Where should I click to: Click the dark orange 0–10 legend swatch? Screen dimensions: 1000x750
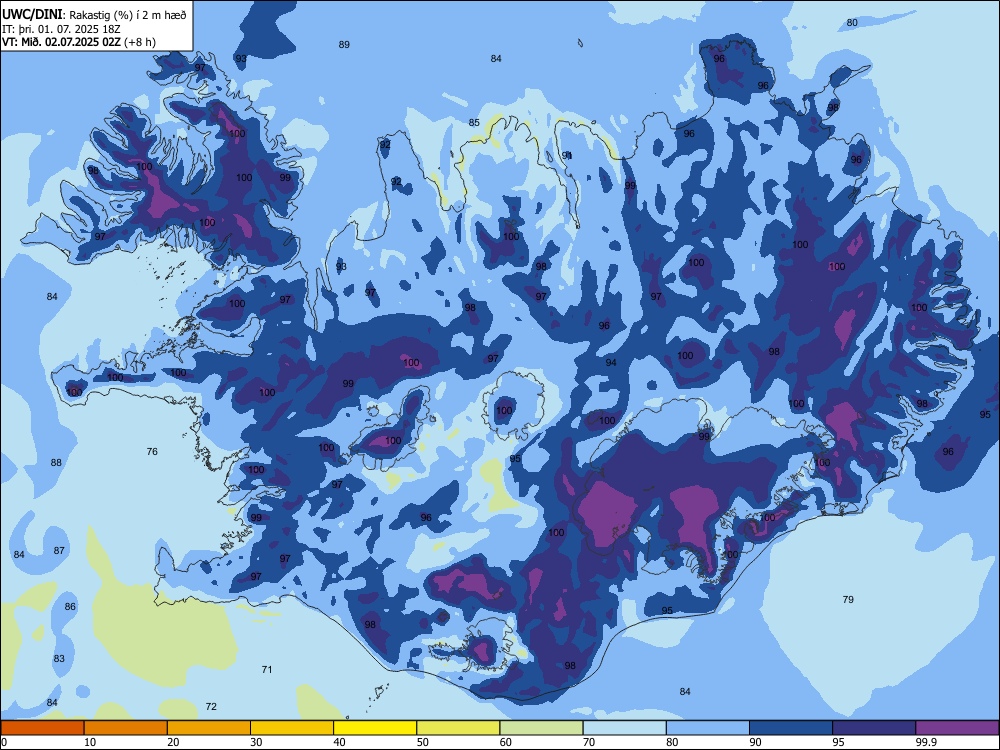tap(42, 728)
